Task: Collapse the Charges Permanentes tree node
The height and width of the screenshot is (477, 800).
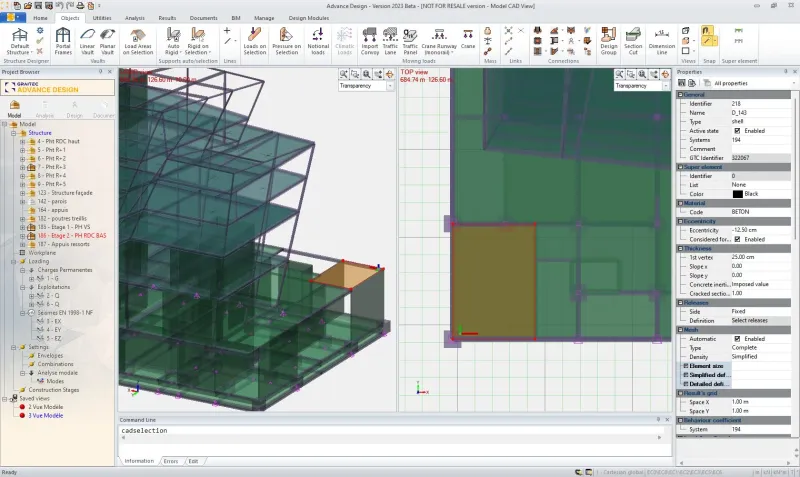Action: [x=22, y=270]
